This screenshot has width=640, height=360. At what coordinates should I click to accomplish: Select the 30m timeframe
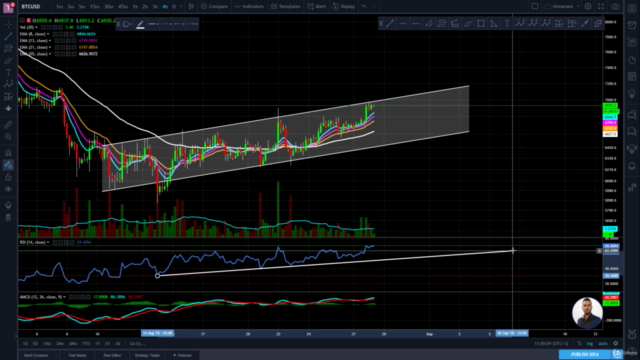click(109, 7)
